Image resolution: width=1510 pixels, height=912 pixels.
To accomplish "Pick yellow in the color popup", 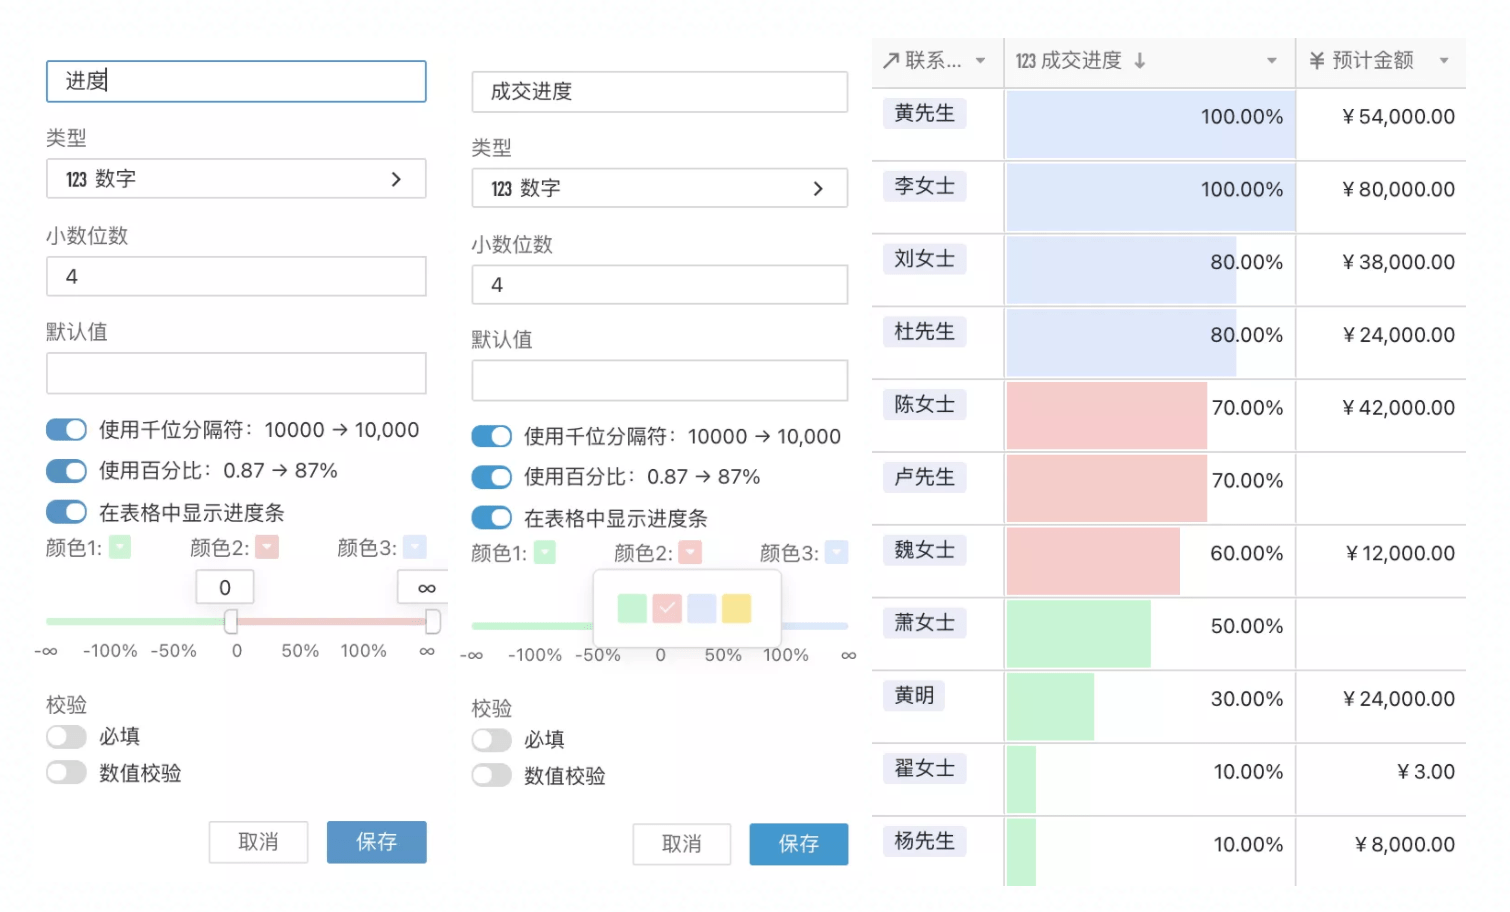I will (737, 608).
